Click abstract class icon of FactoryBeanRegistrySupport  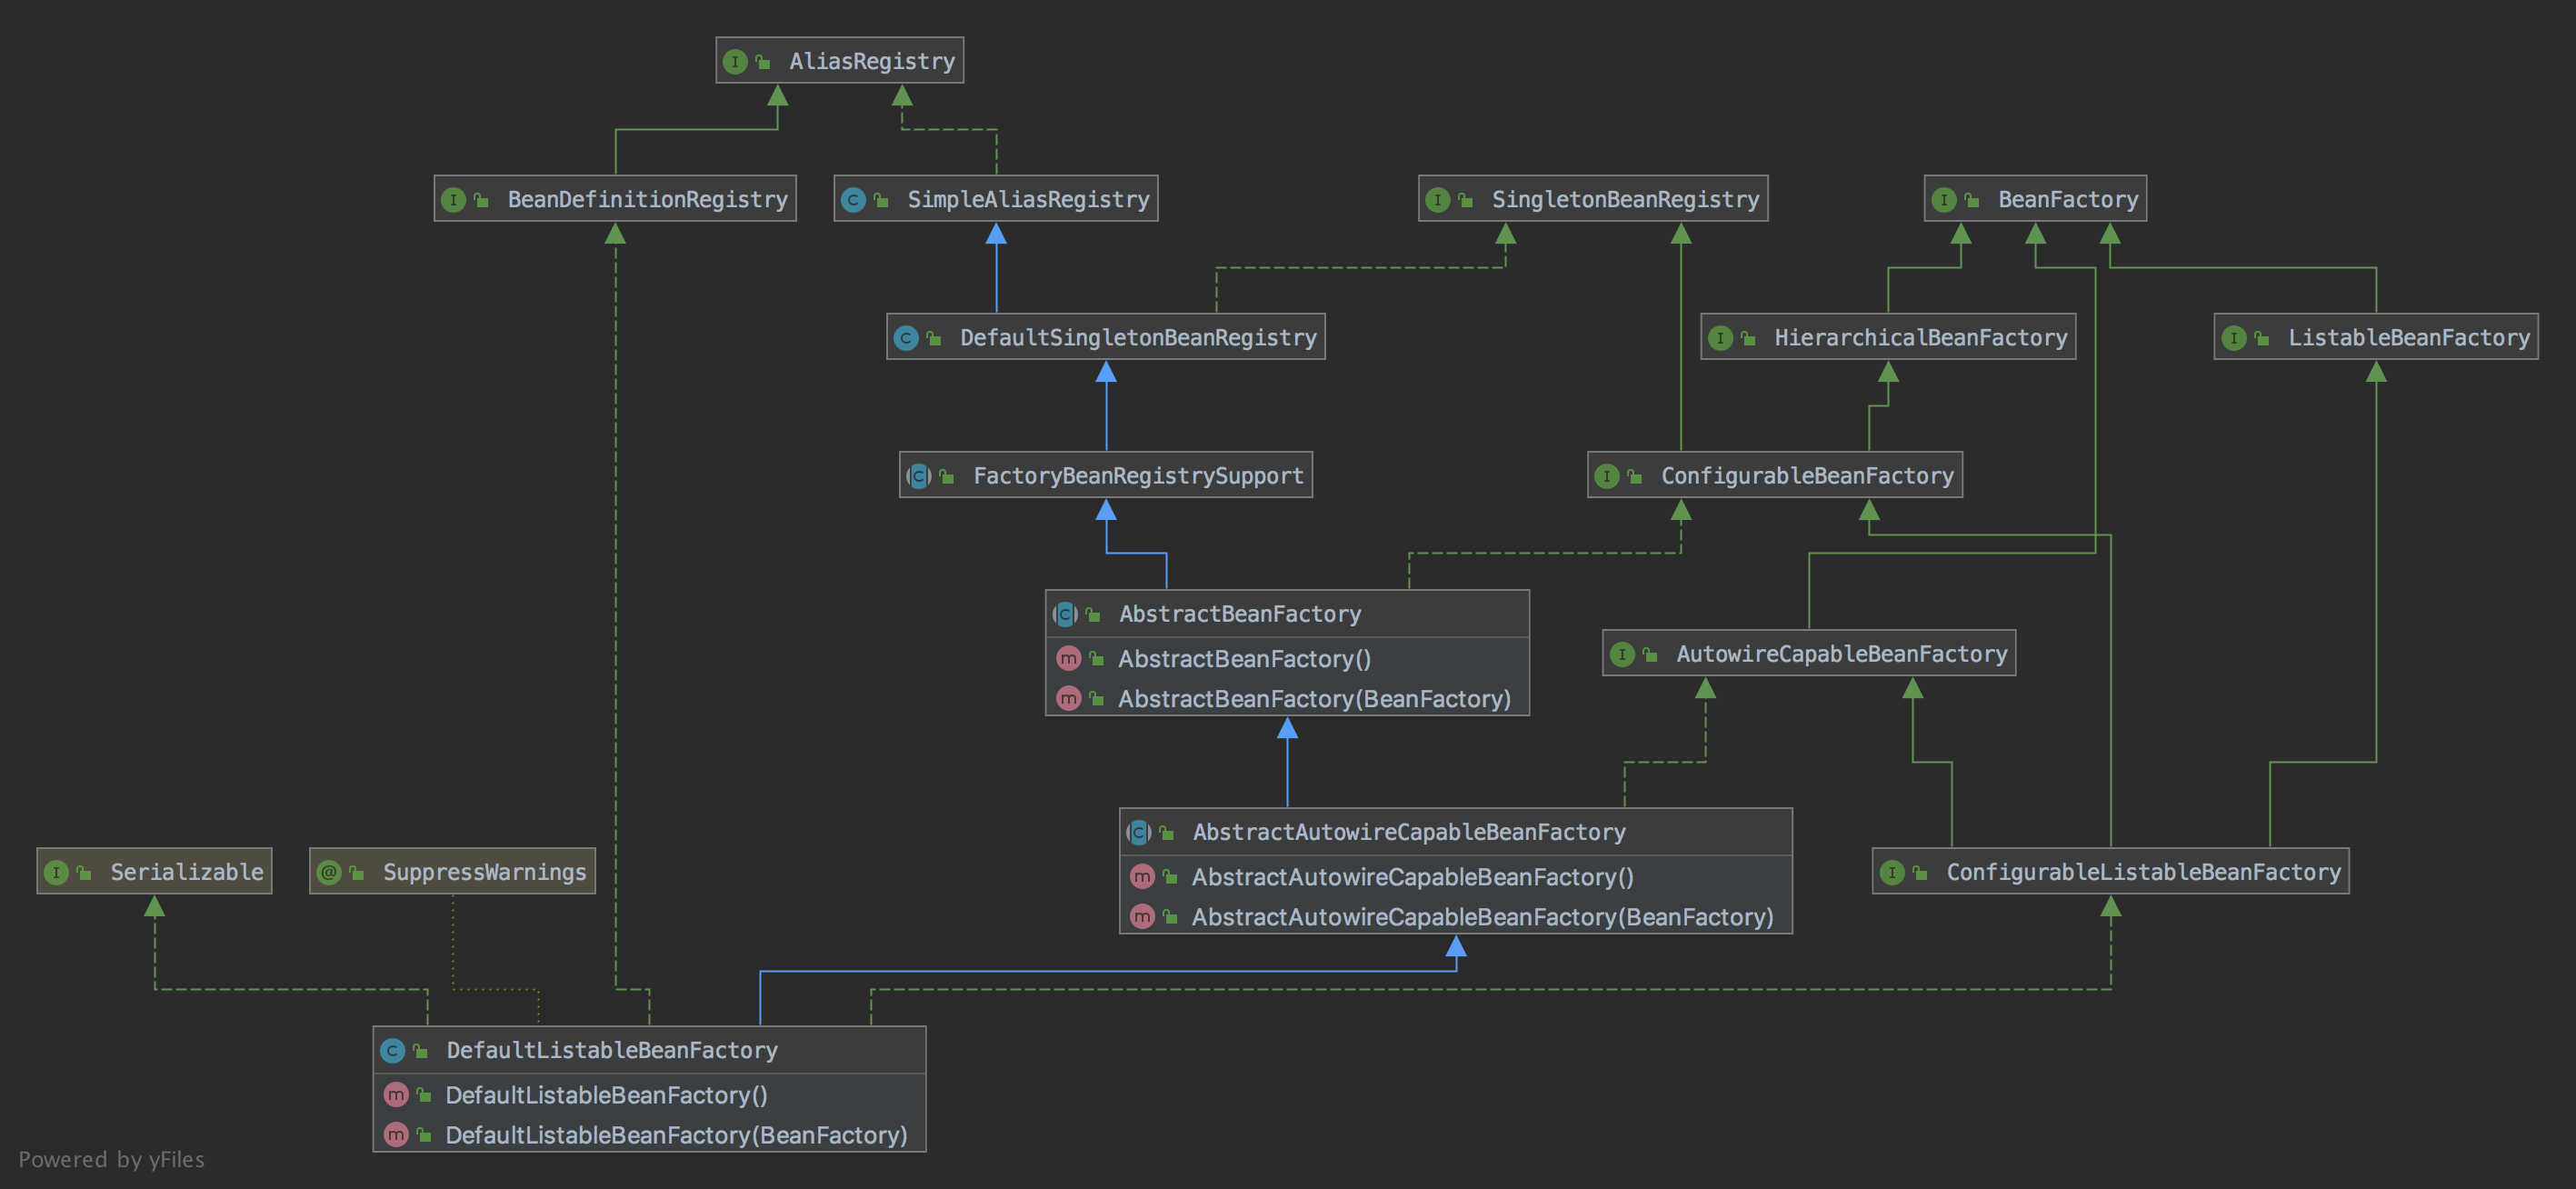[x=919, y=476]
